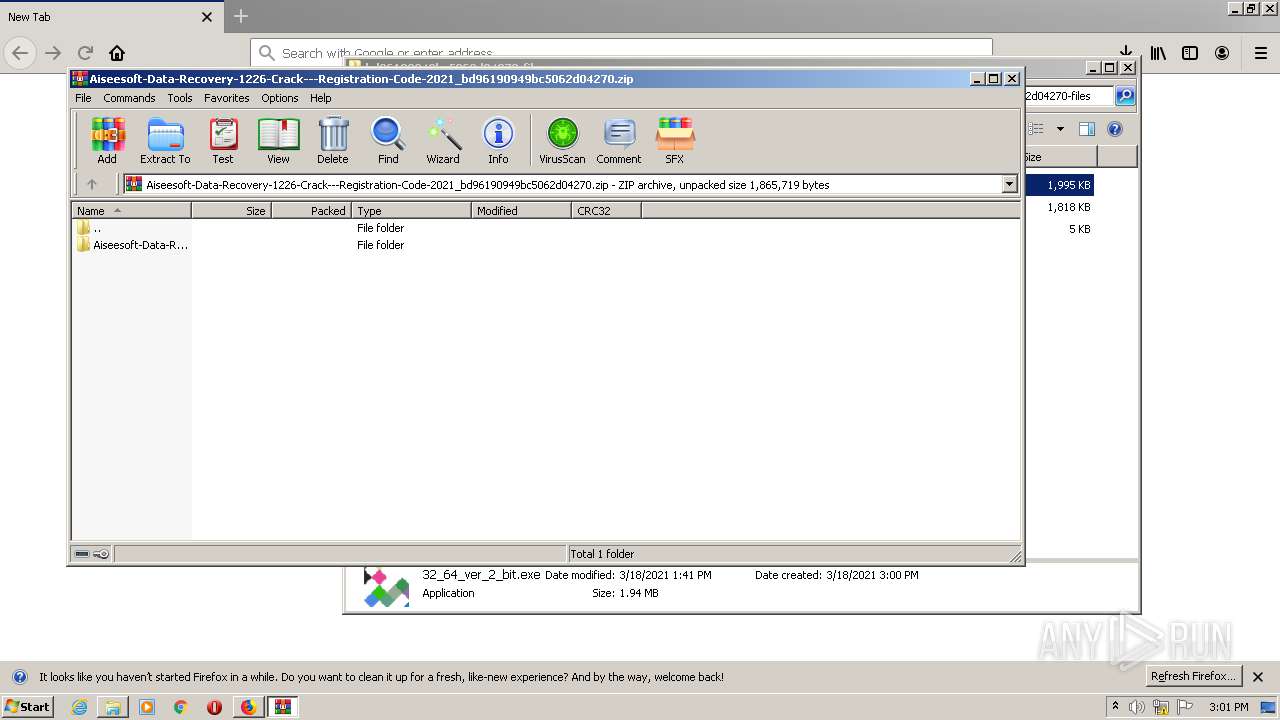Screen dimensions: 1280x720
Task: Go up one level in WinRAR
Action: click(x=92, y=184)
